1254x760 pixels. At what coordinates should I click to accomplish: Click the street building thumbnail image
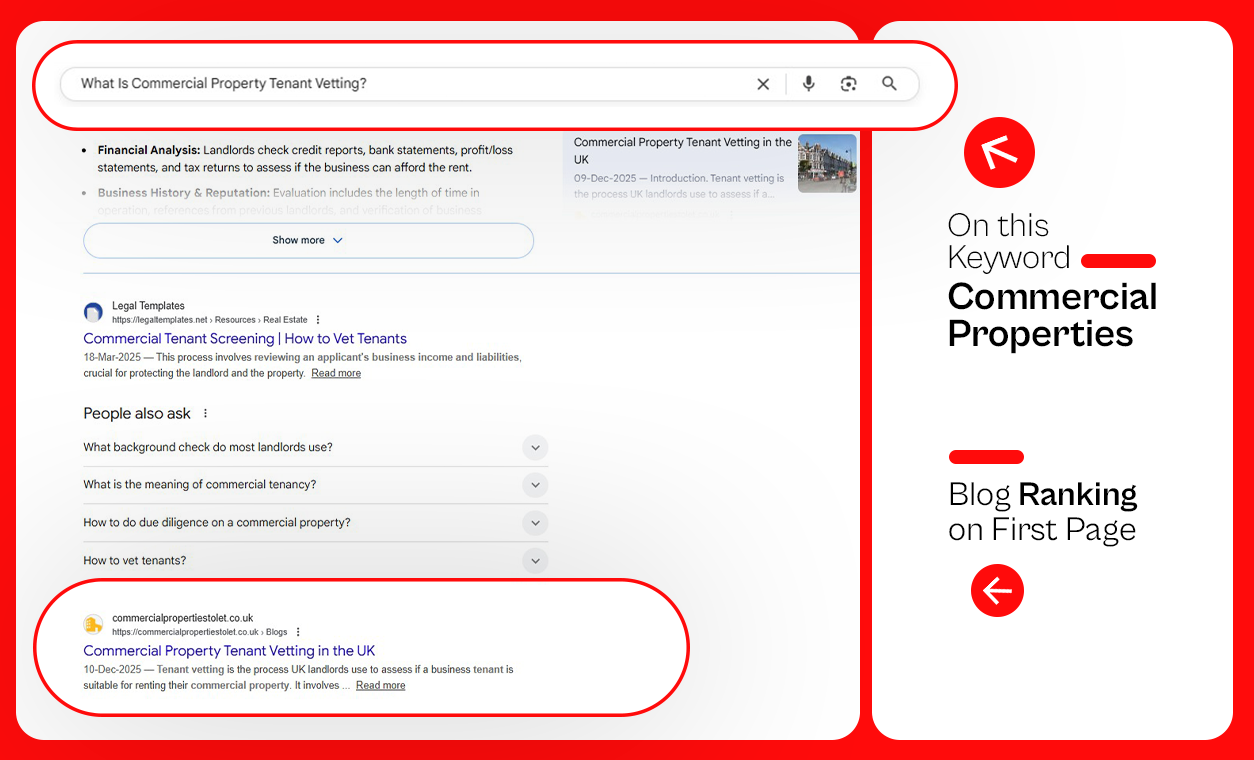click(x=827, y=163)
